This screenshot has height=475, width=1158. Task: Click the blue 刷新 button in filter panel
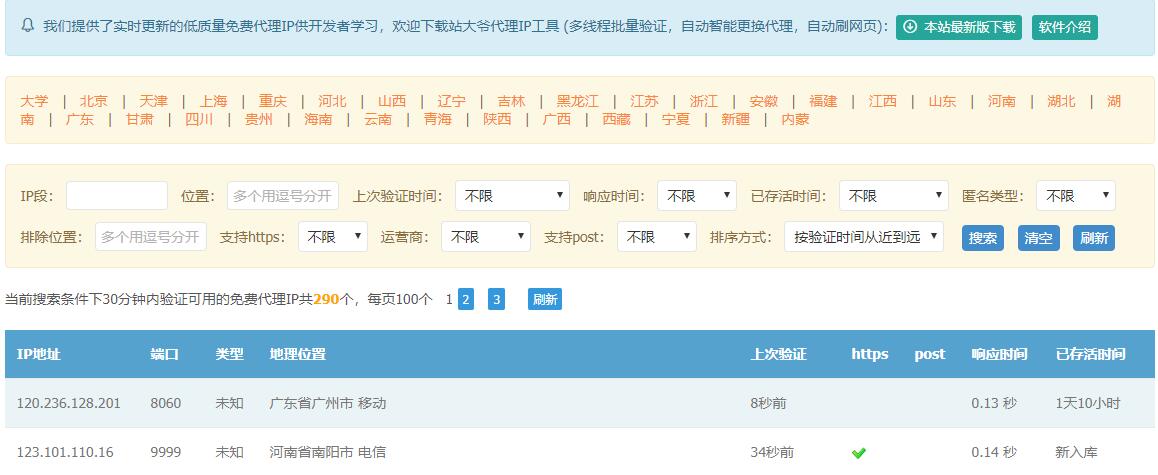[1094, 238]
